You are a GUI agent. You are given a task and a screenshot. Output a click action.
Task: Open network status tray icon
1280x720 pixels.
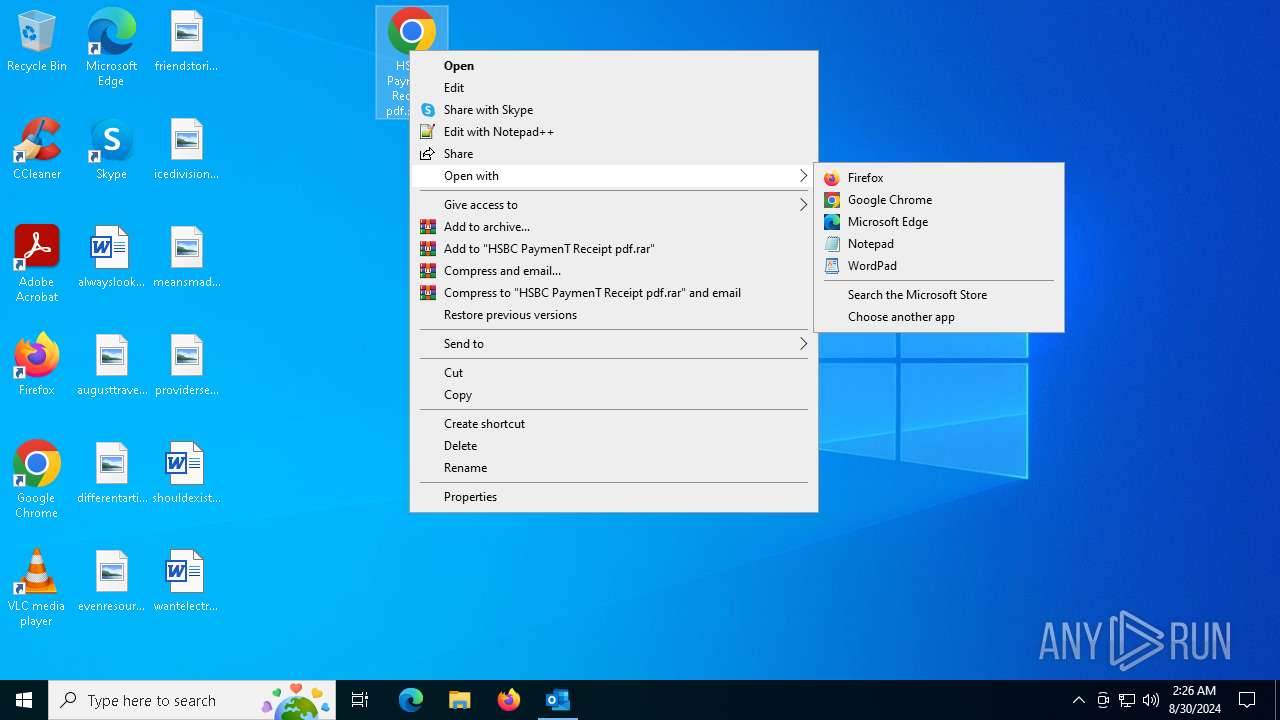pos(1127,700)
